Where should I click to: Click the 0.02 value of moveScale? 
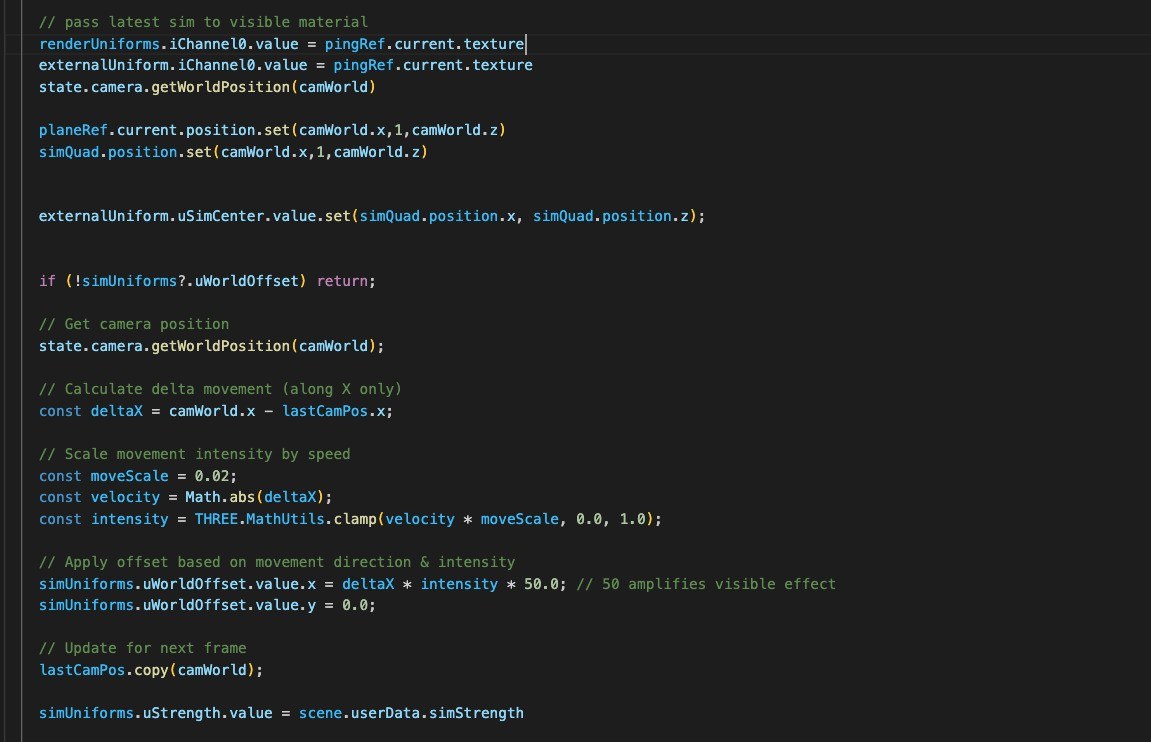(x=212, y=476)
